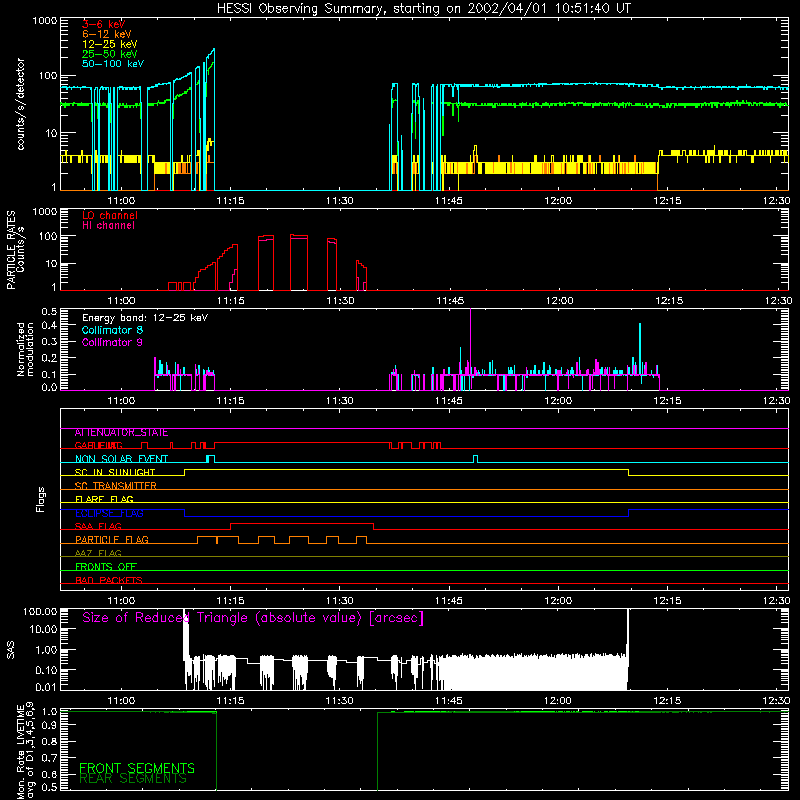This screenshot has width=800, height=800.
Task: Click the 0.9 value on the livetime axis
Action: click(x=49, y=724)
